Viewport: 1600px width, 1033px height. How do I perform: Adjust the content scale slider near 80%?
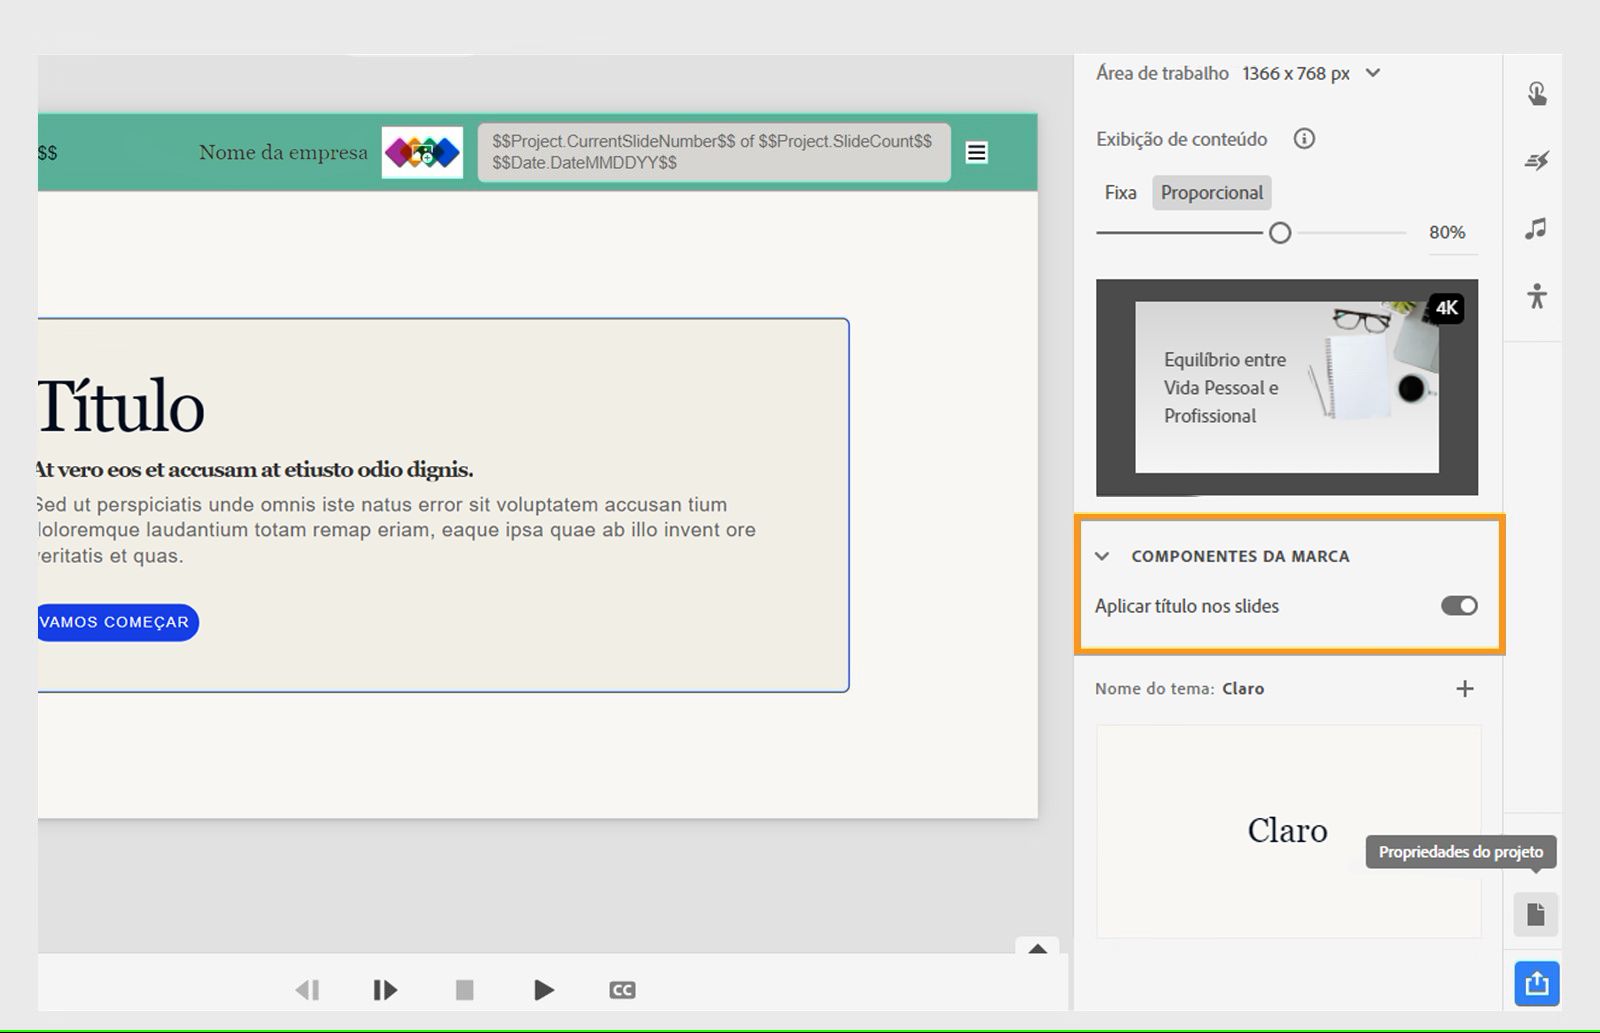pyautogui.click(x=1280, y=232)
